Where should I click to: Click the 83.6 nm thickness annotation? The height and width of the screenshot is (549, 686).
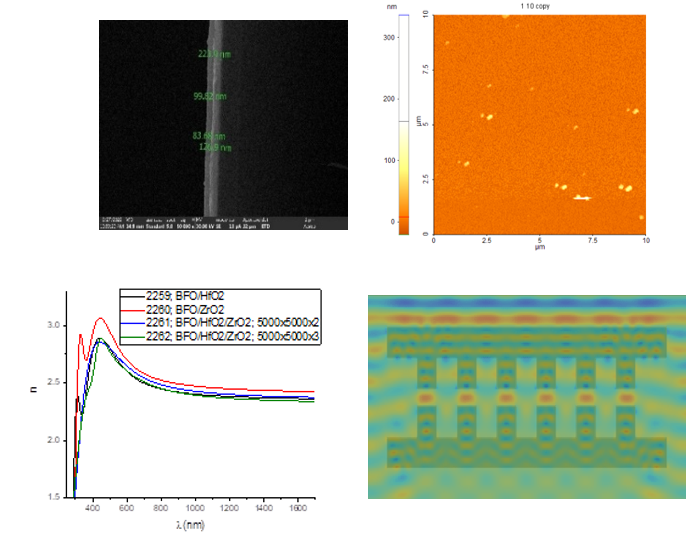208,135
